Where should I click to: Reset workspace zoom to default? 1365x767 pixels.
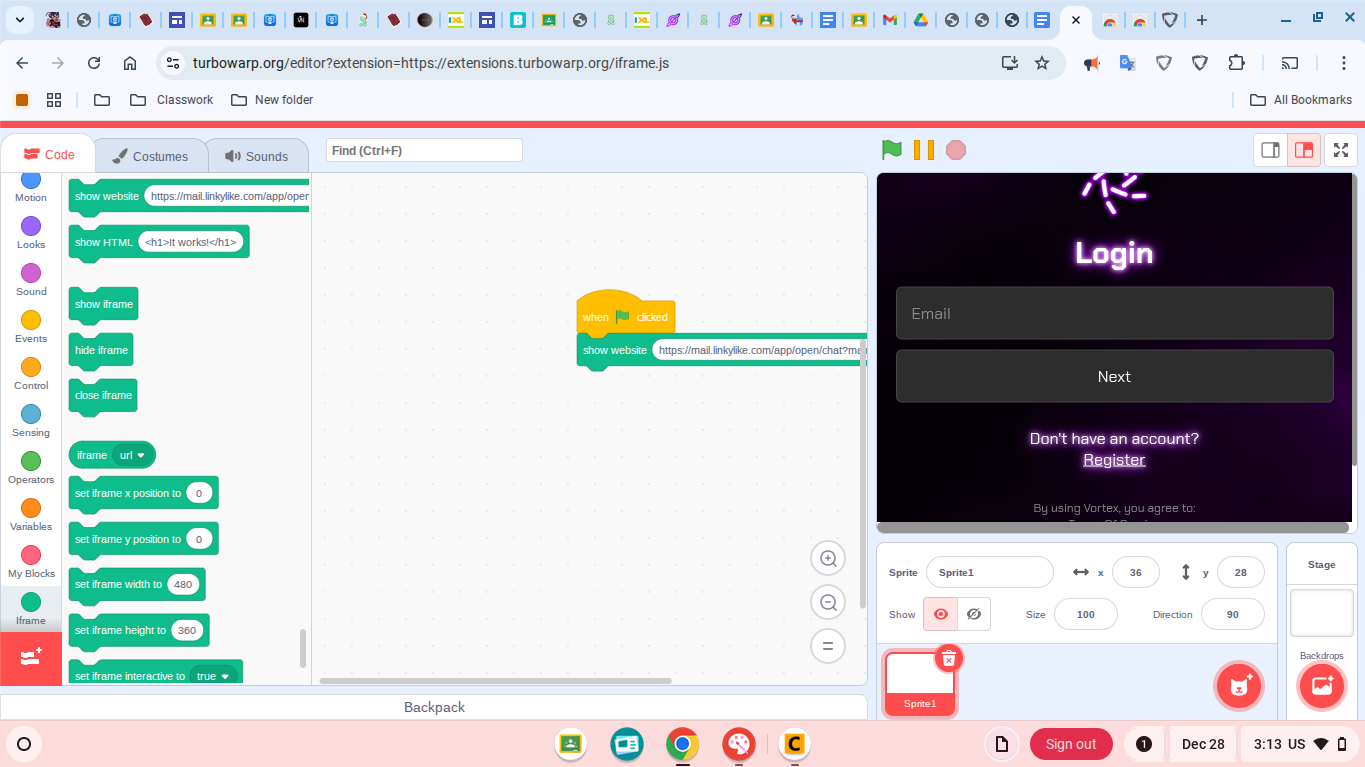[x=828, y=646]
